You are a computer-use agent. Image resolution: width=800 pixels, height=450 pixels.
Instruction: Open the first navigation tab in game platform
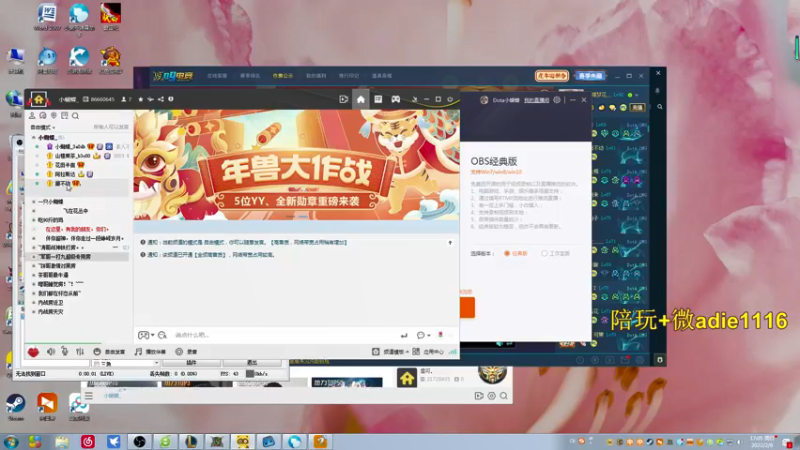coord(217,76)
